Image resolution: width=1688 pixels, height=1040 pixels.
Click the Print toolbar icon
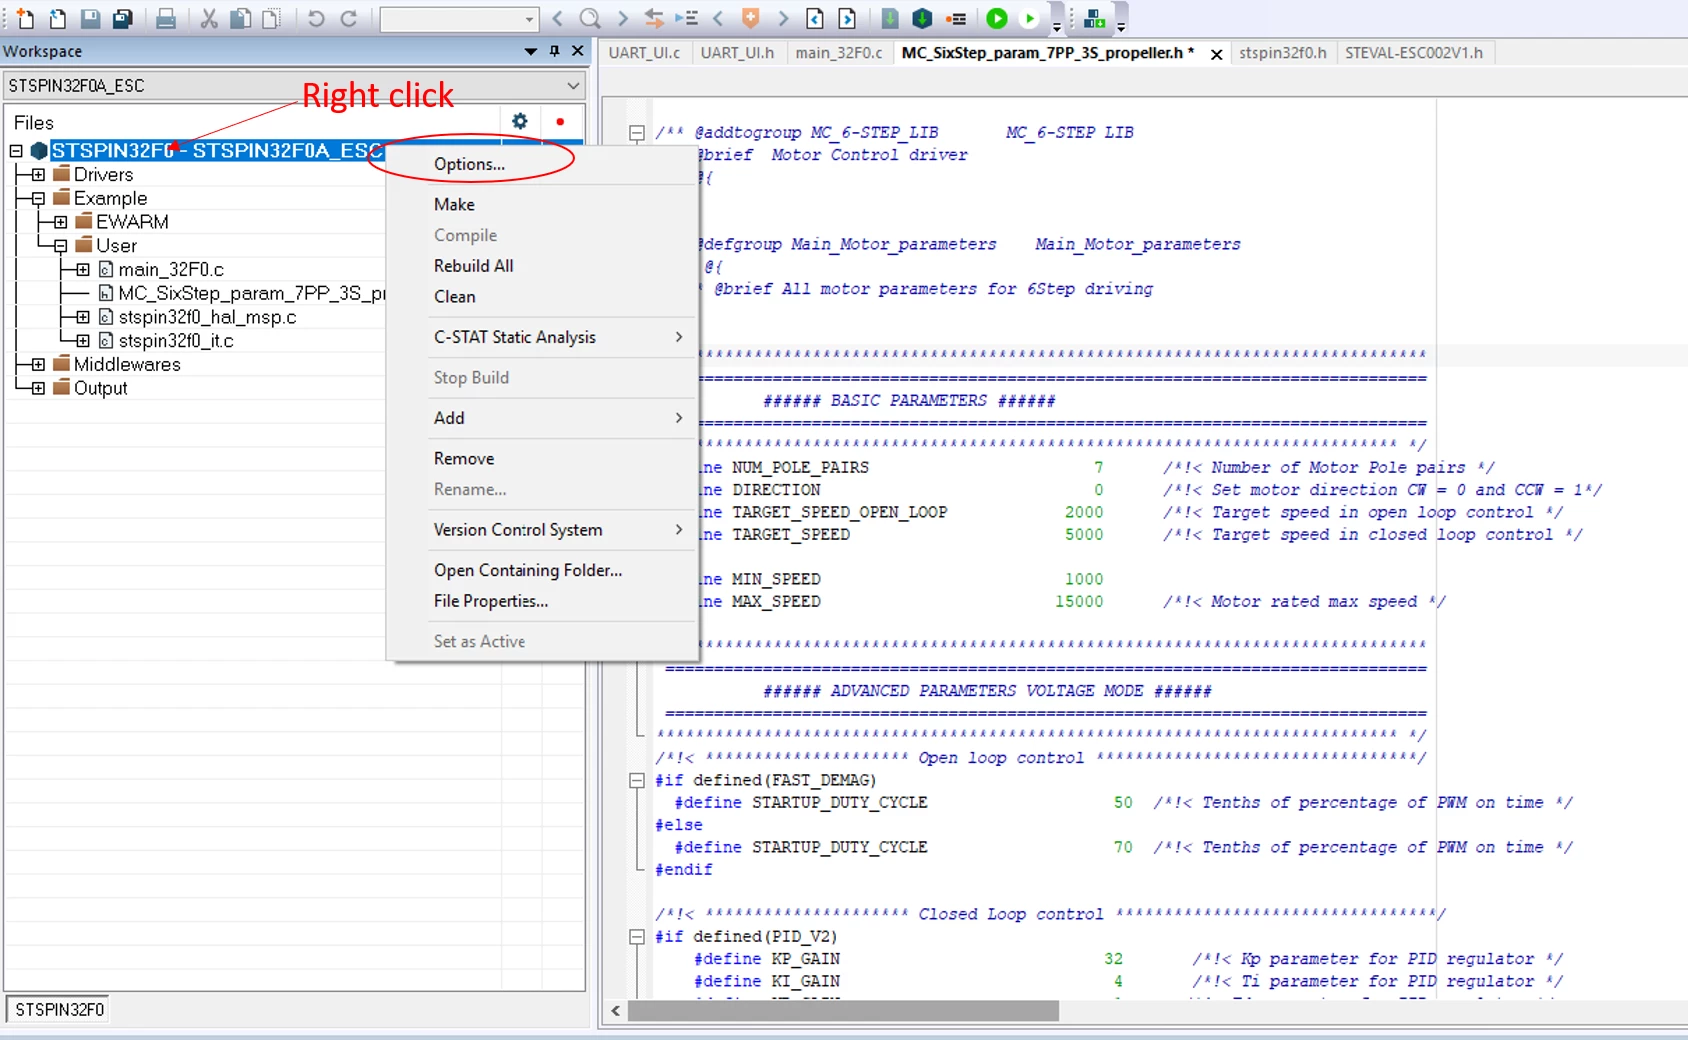tap(166, 18)
